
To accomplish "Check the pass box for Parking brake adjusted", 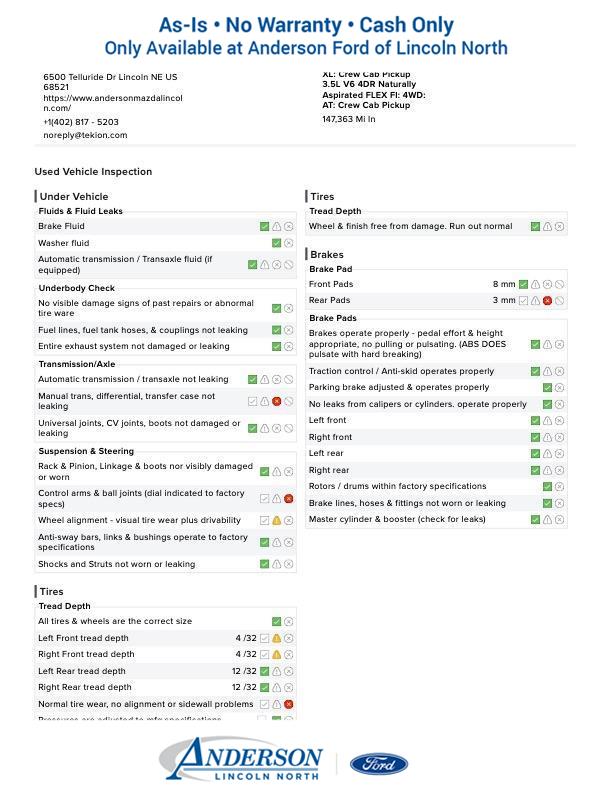I will [547, 388].
